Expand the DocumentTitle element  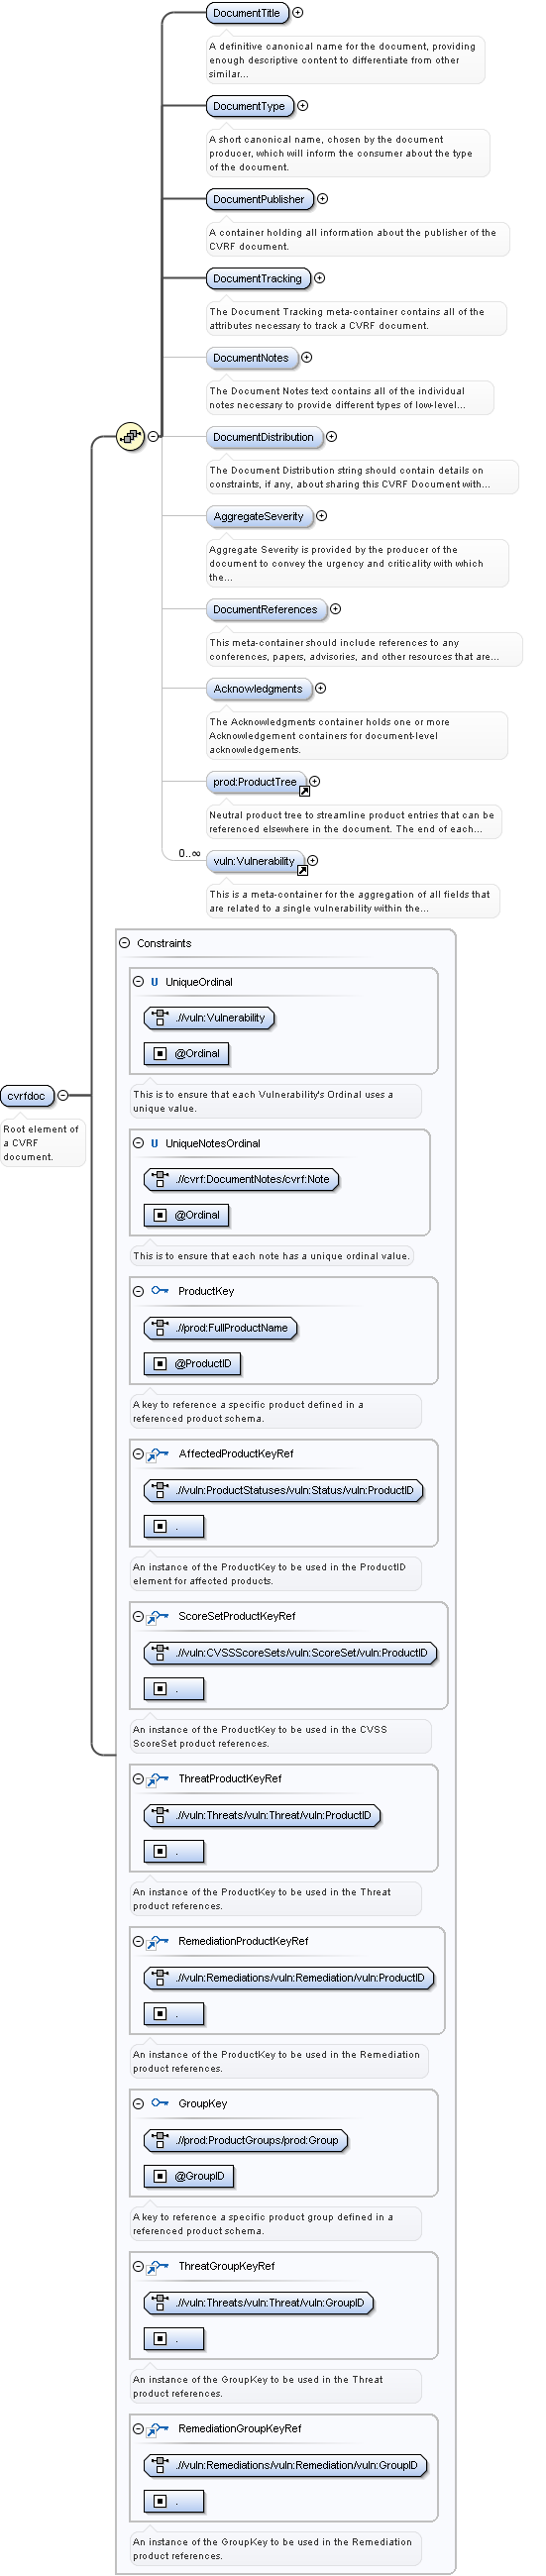[x=297, y=12]
